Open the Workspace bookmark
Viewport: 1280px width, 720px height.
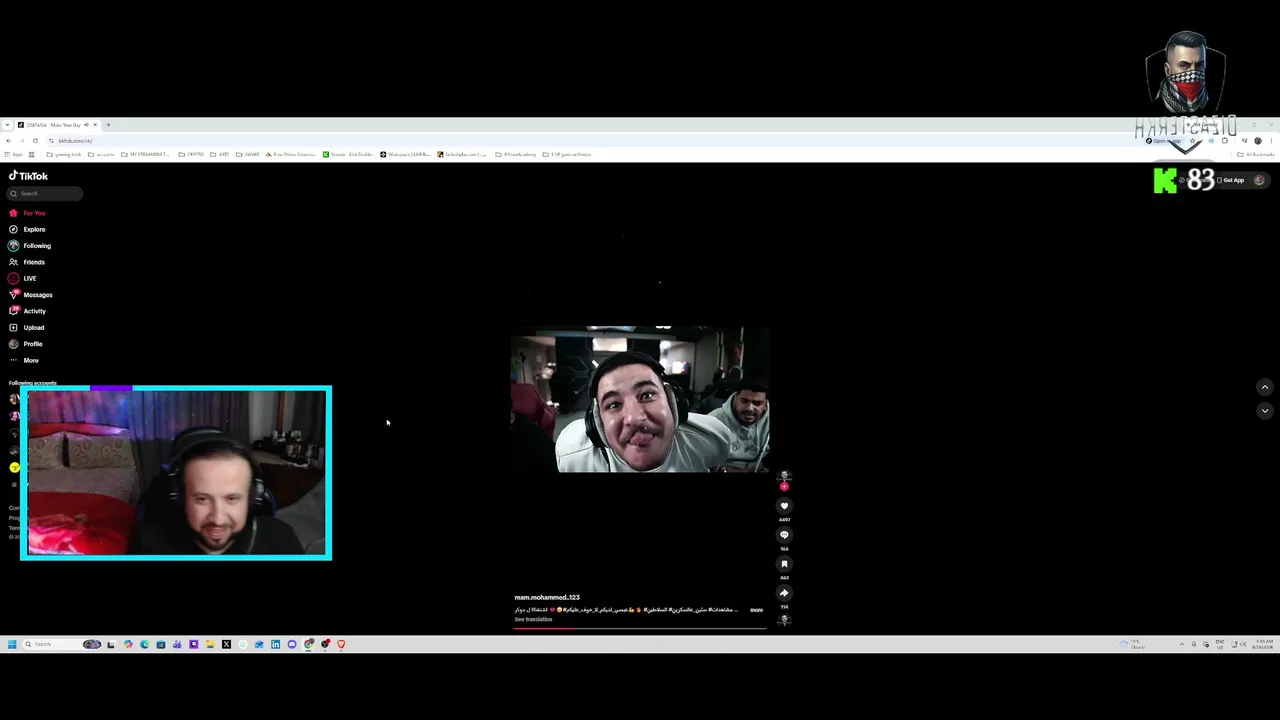pos(405,155)
